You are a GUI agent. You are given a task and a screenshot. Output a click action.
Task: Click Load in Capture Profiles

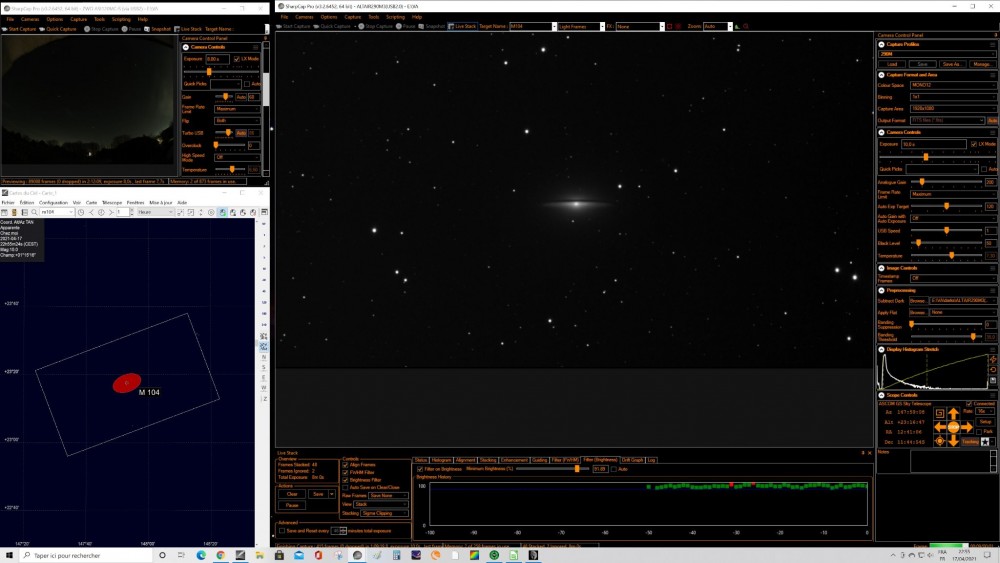pos(892,64)
